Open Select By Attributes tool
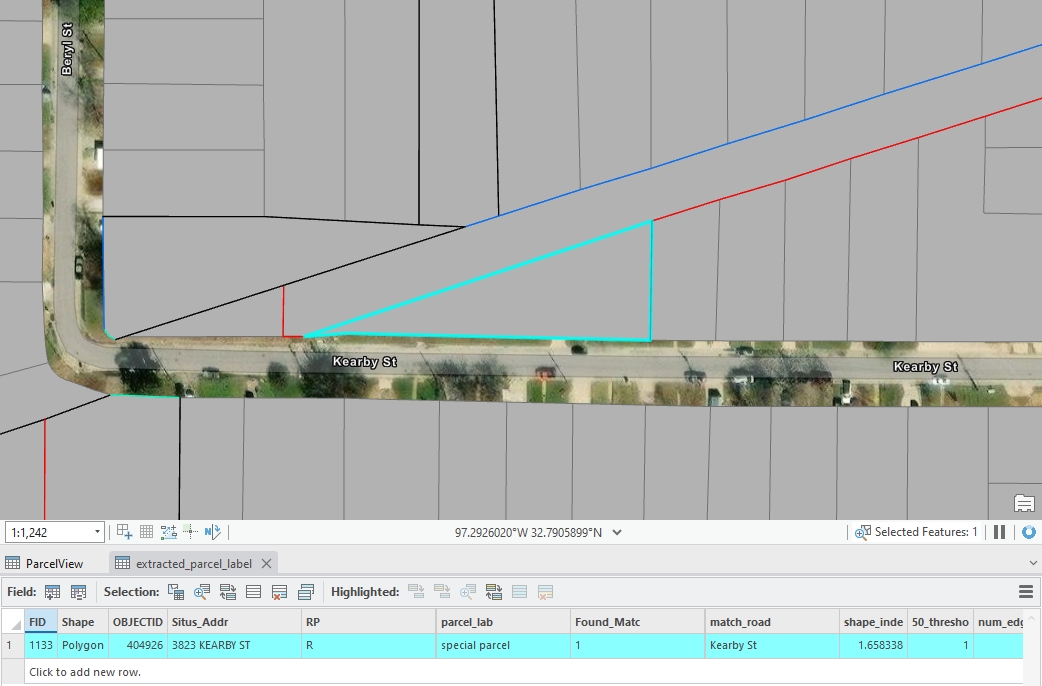Image resolution: width=1042 pixels, height=686 pixels. click(x=176, y=592)
